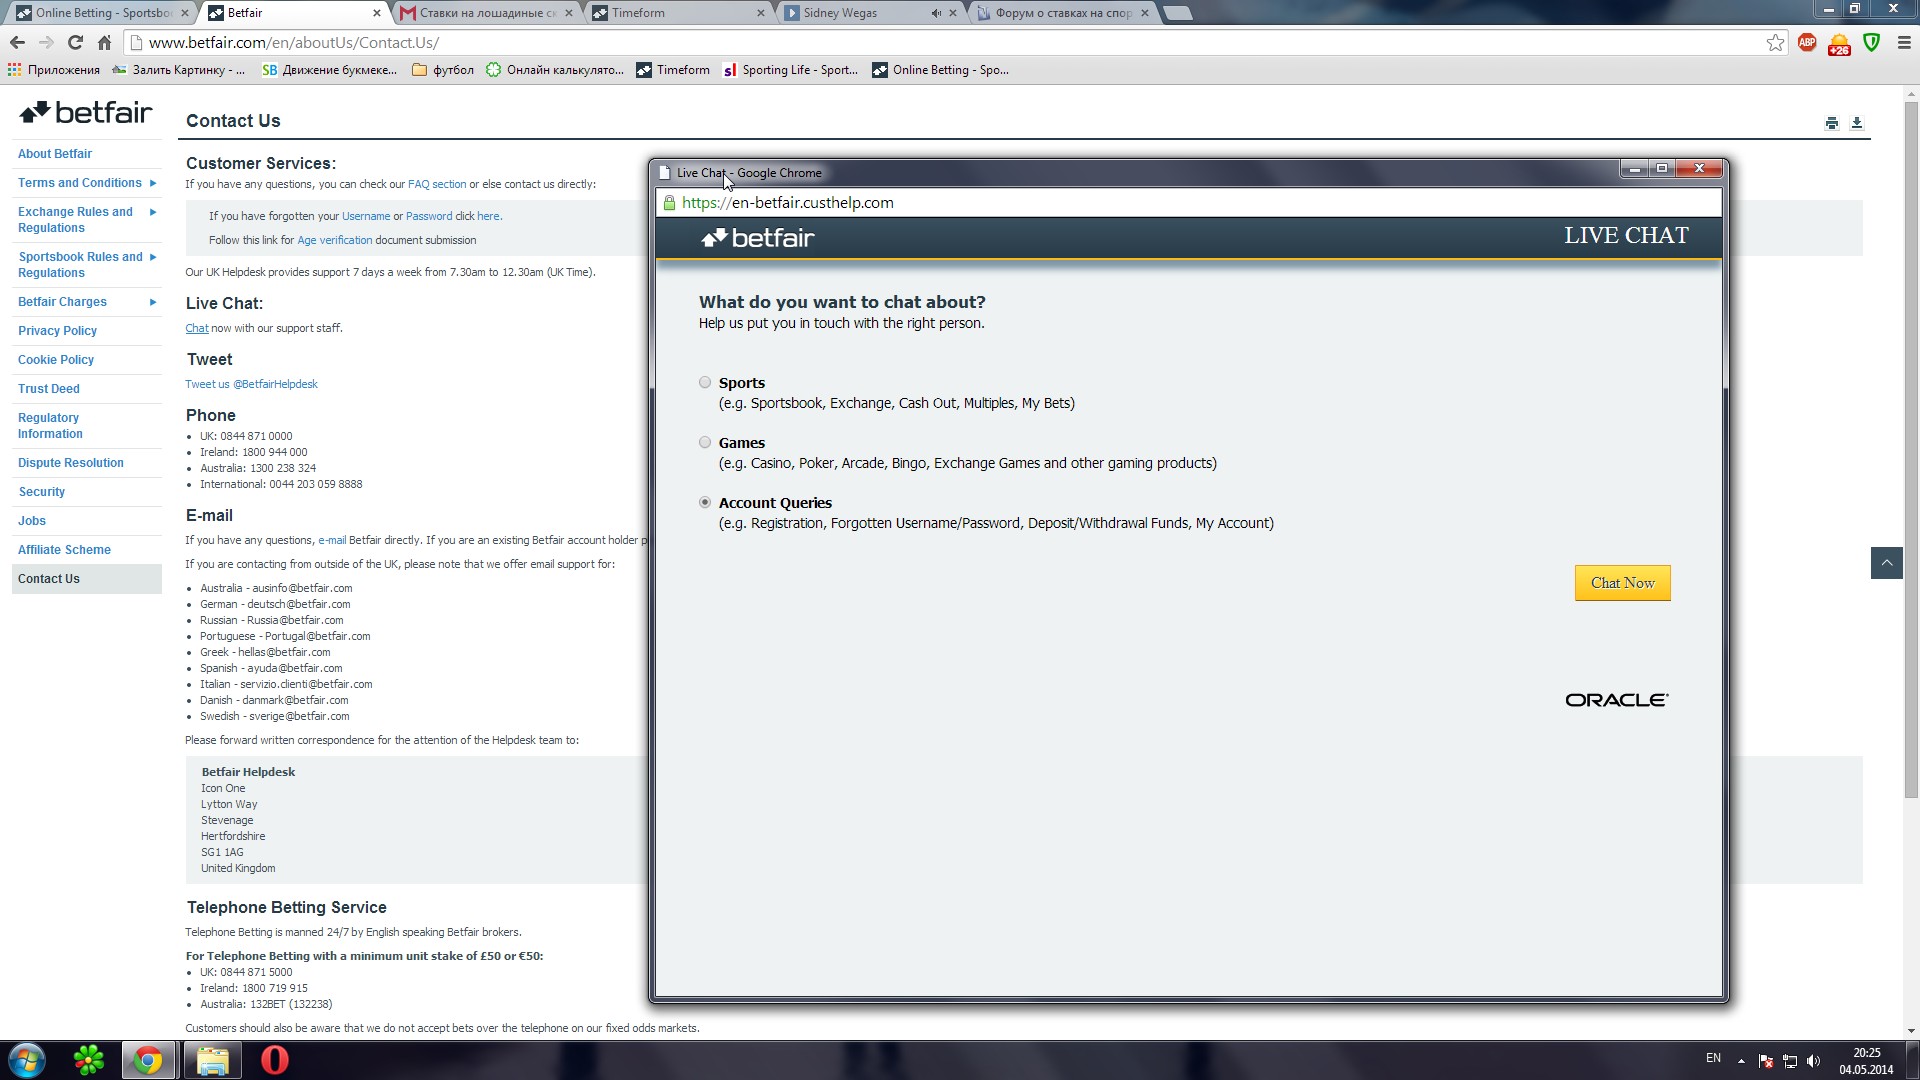
Task: Click the Chrome forward arrow
Action: (x=46, y=42)
